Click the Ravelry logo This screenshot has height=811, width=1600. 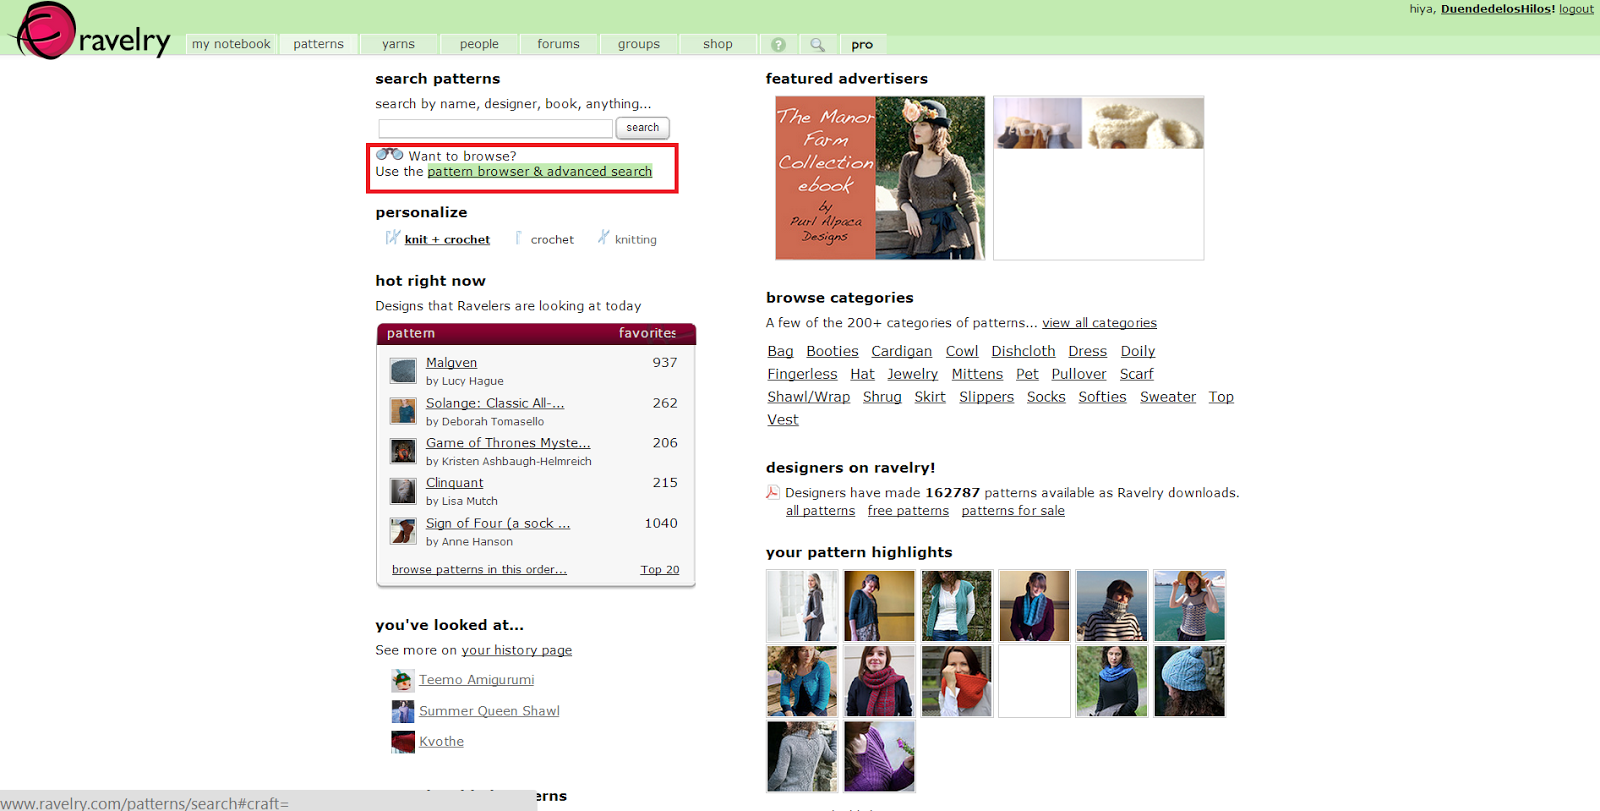coord(92,31)
